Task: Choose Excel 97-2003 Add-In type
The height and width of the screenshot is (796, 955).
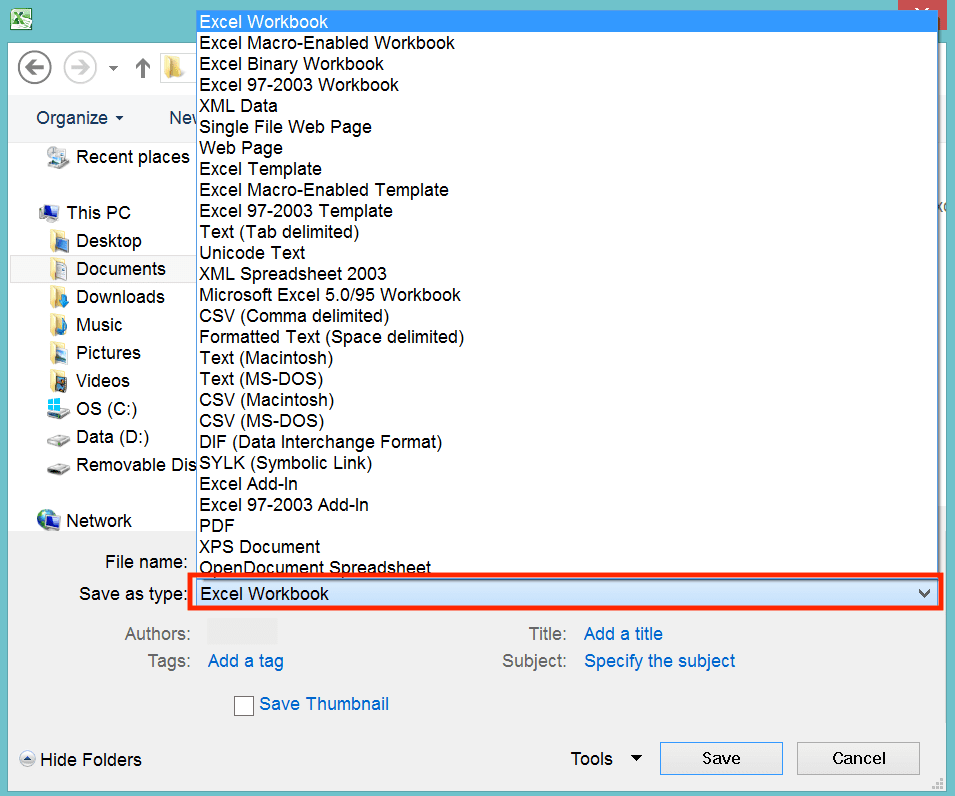Action: [568, 505]
